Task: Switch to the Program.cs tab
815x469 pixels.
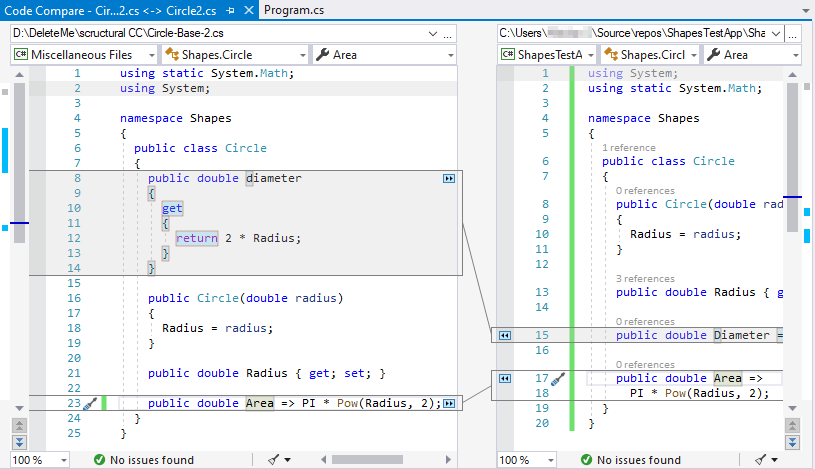Action: 294,10
